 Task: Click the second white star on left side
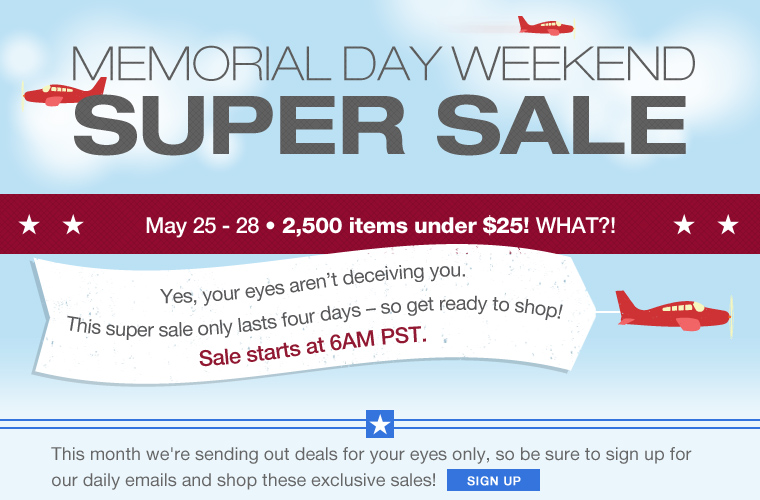73,225
